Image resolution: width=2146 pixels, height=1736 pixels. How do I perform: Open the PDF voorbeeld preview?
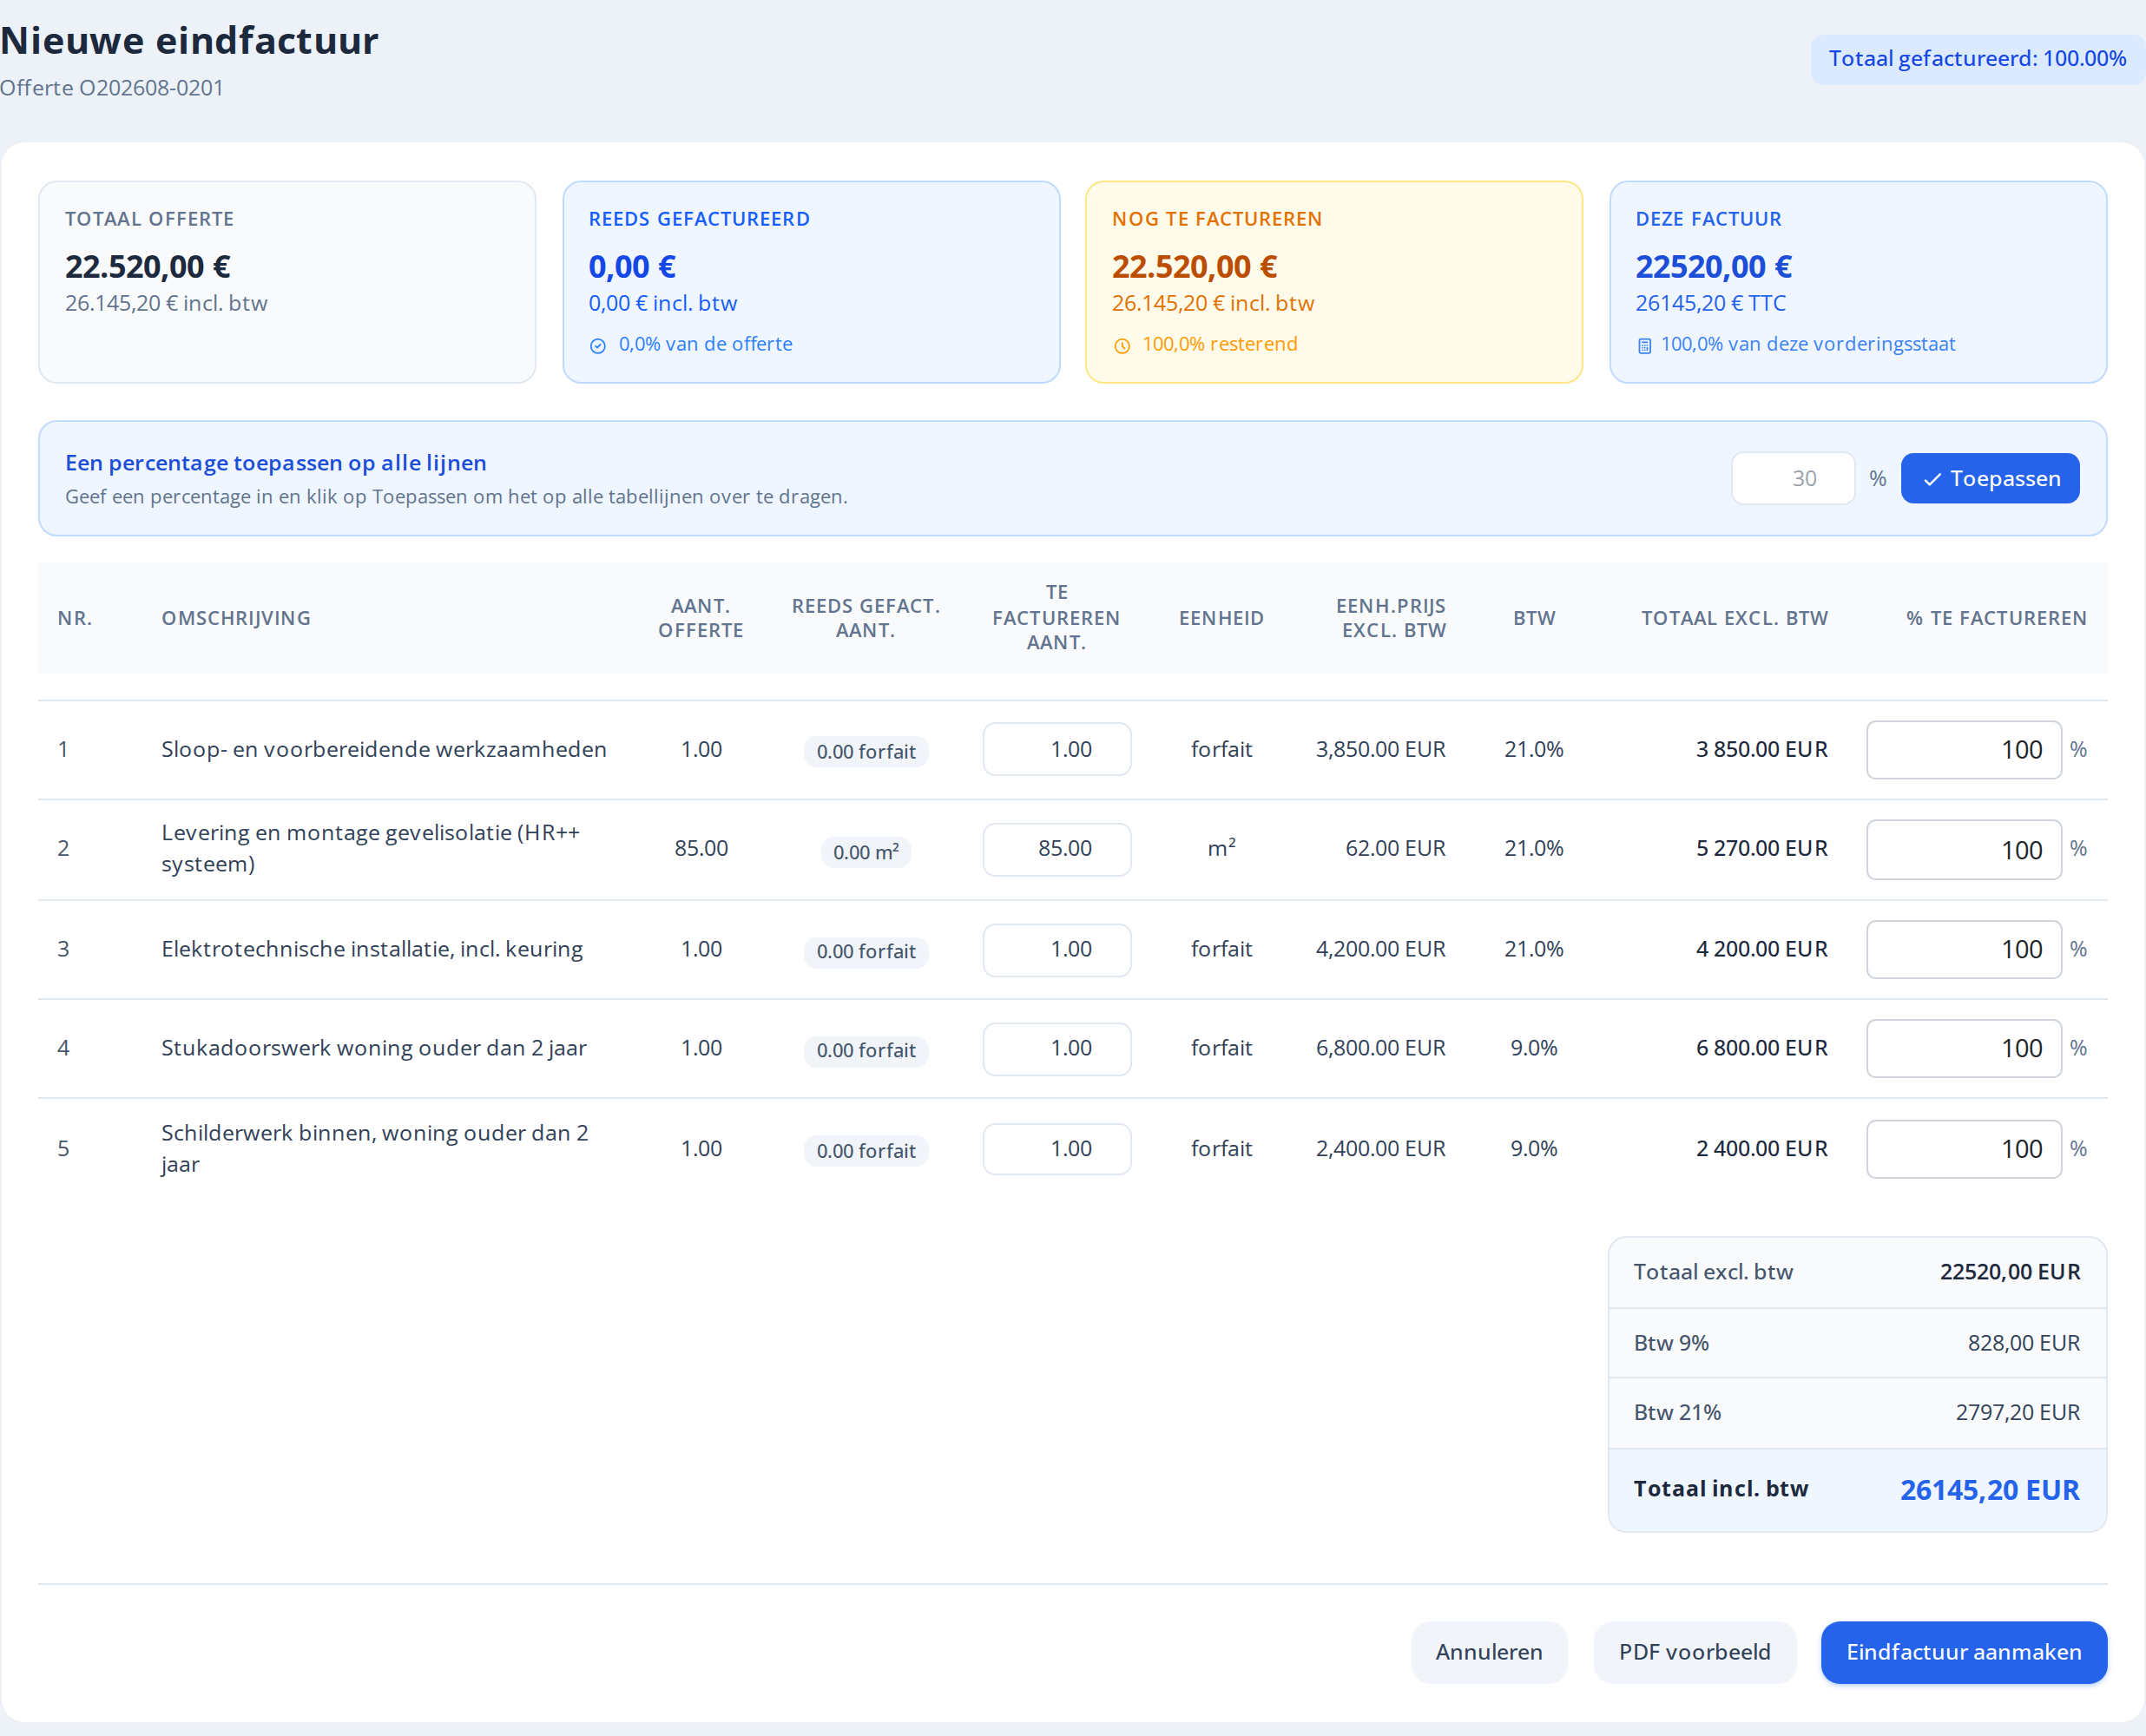click(1694, 1652)
